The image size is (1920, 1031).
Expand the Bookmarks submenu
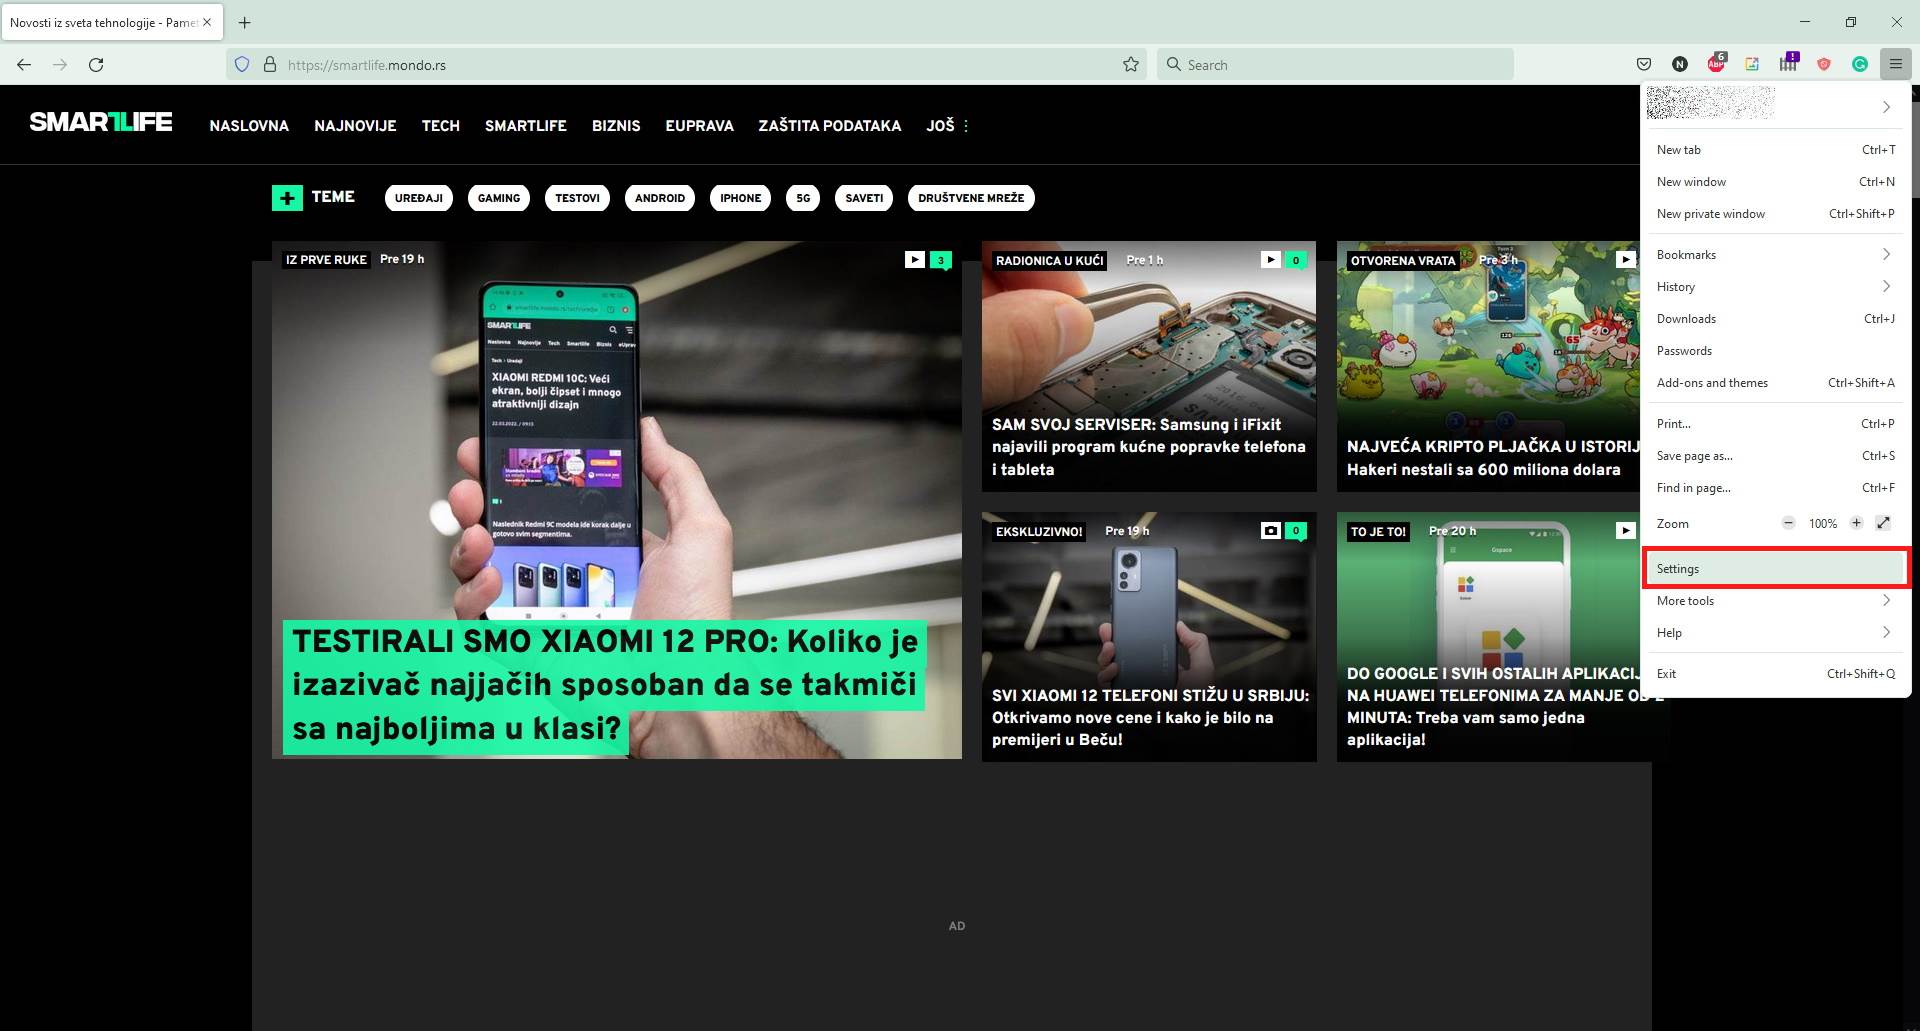(x=1775, y=255)
